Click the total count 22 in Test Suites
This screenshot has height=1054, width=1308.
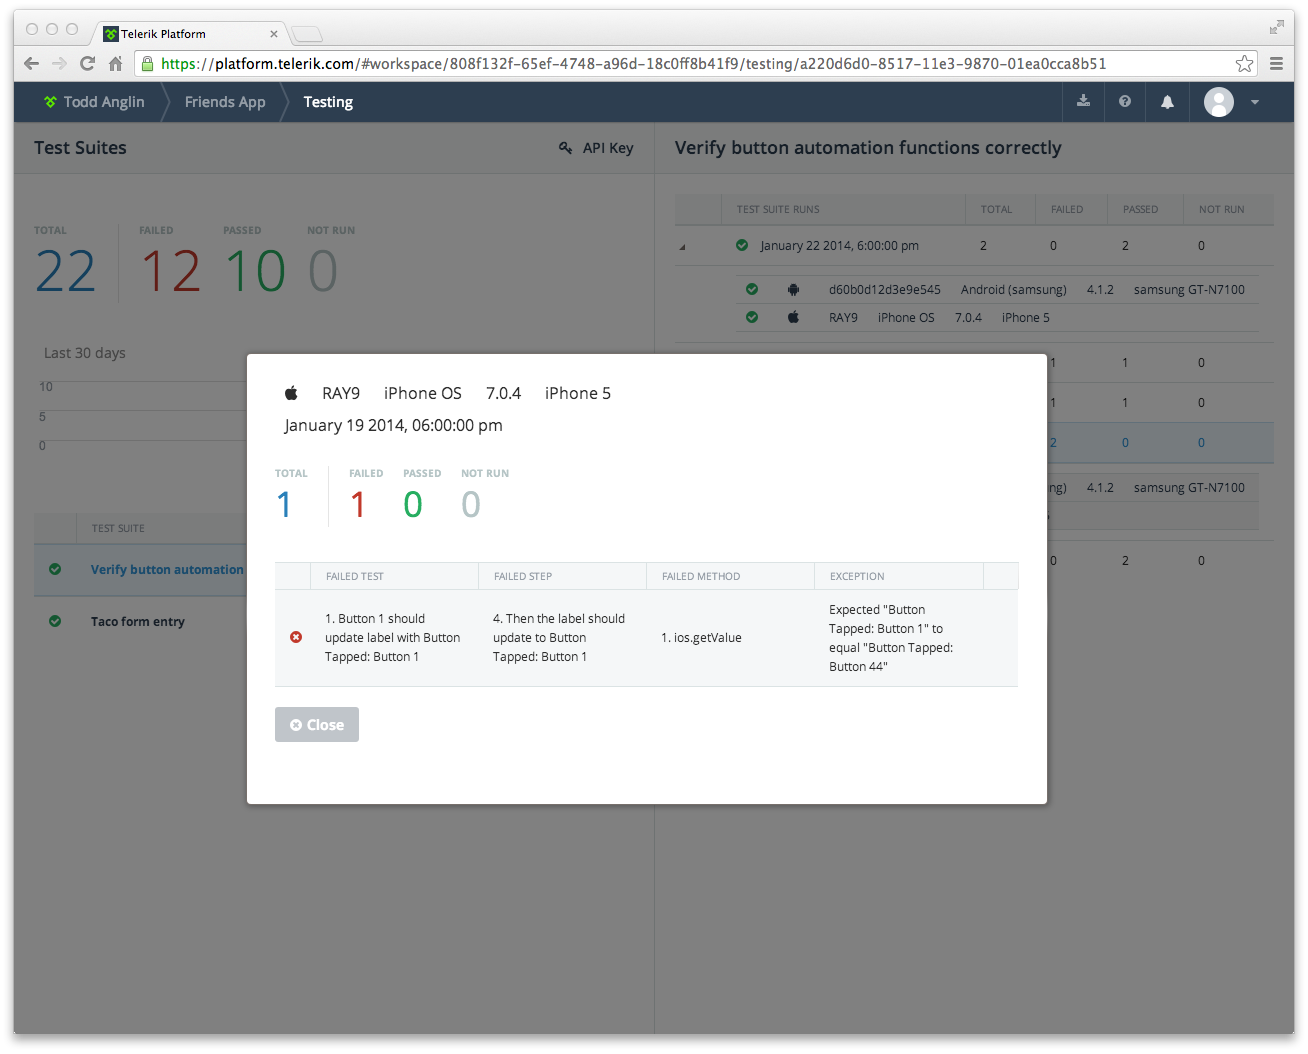tap(65, 271)
